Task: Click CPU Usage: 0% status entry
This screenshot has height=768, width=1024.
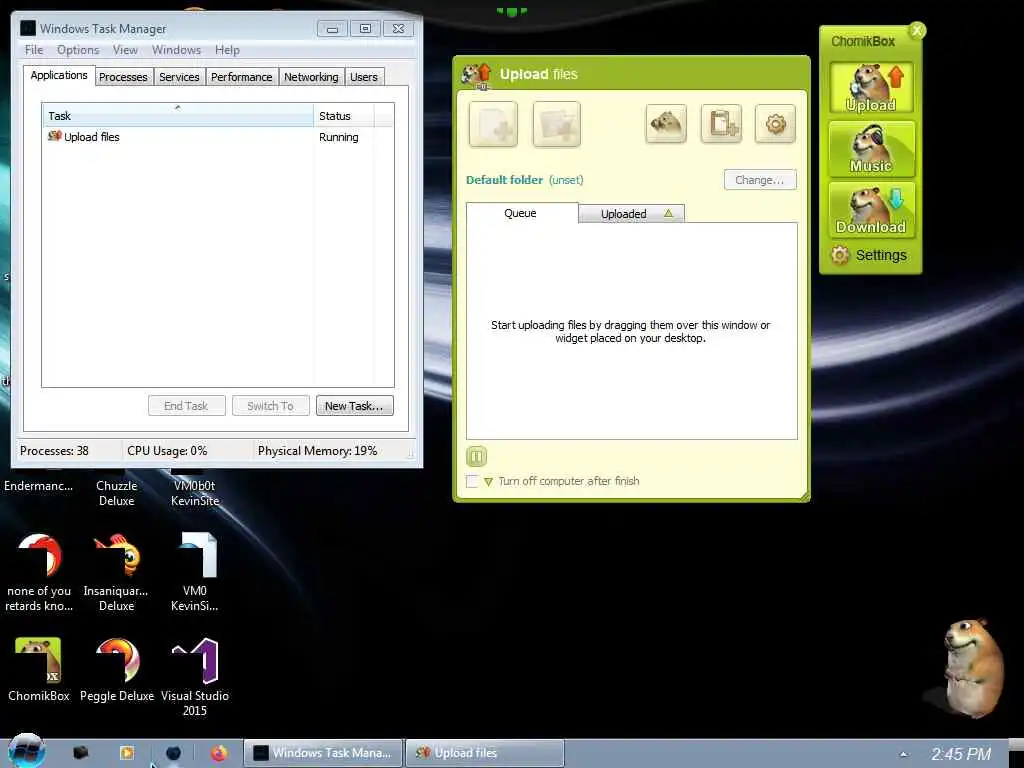Action: click(167, 451)
